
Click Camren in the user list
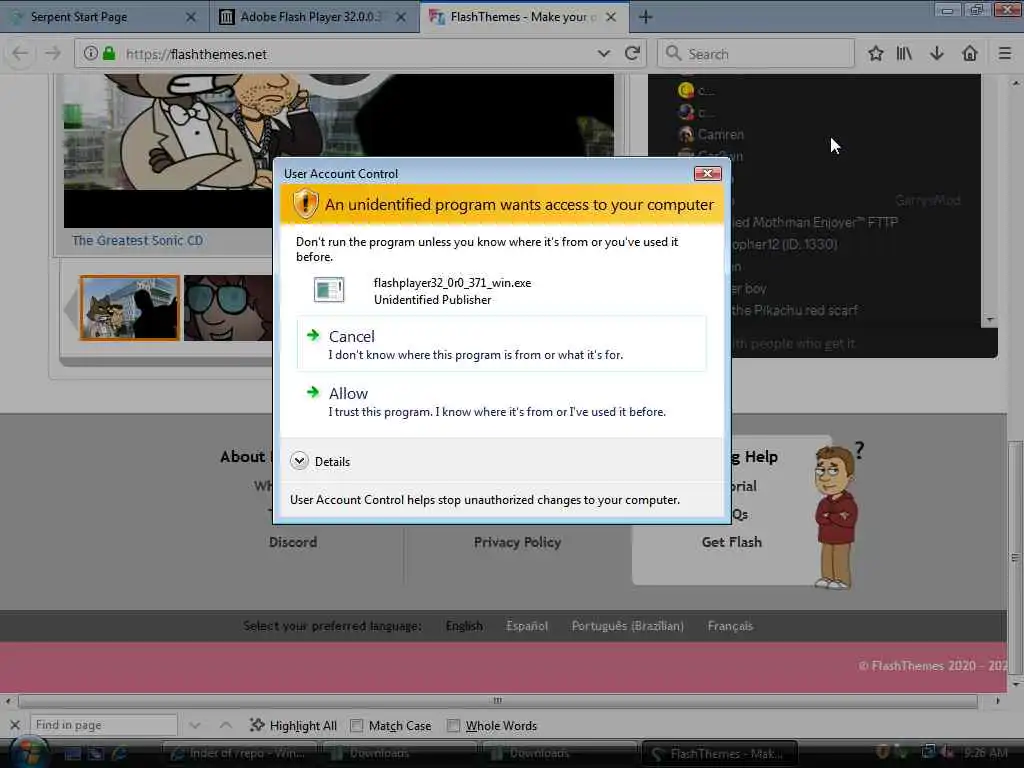(x=720, y=134)
